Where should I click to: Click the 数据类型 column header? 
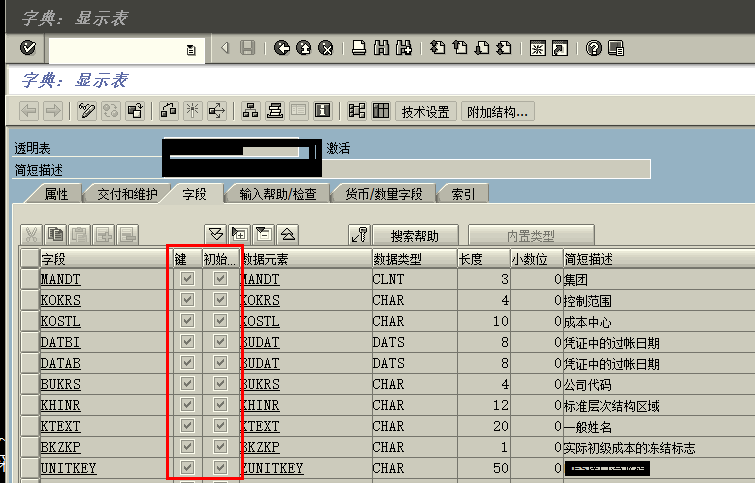point(415,259)
